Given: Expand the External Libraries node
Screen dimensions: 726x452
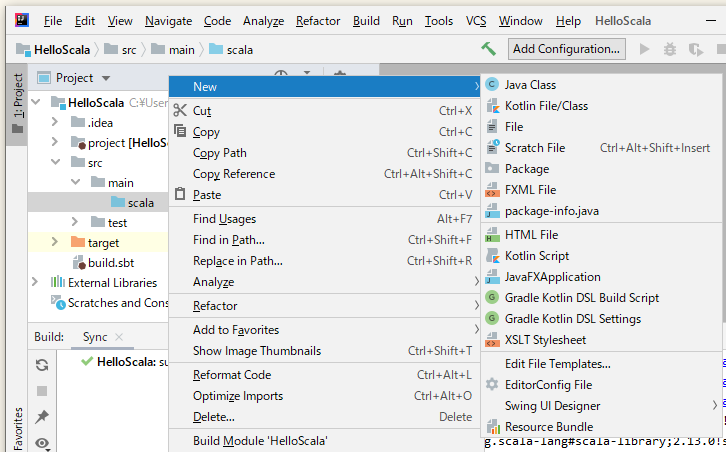Looking at the screenshot, I should tap(35, 282).
